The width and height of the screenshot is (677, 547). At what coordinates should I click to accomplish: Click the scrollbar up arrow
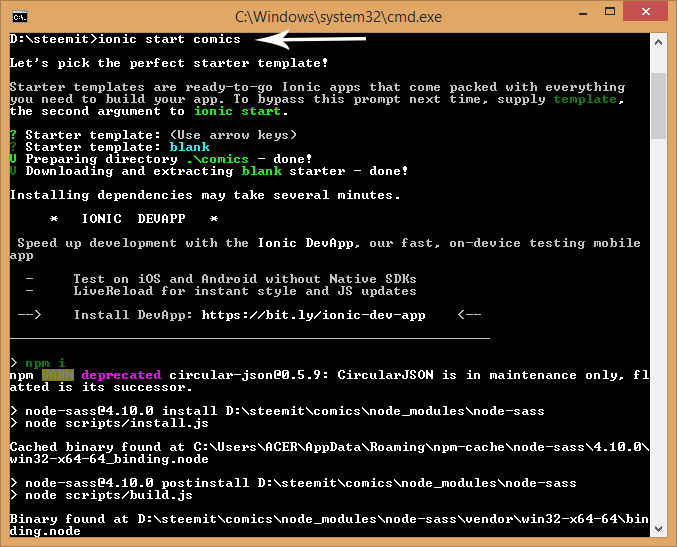click(x=658, y=42)
